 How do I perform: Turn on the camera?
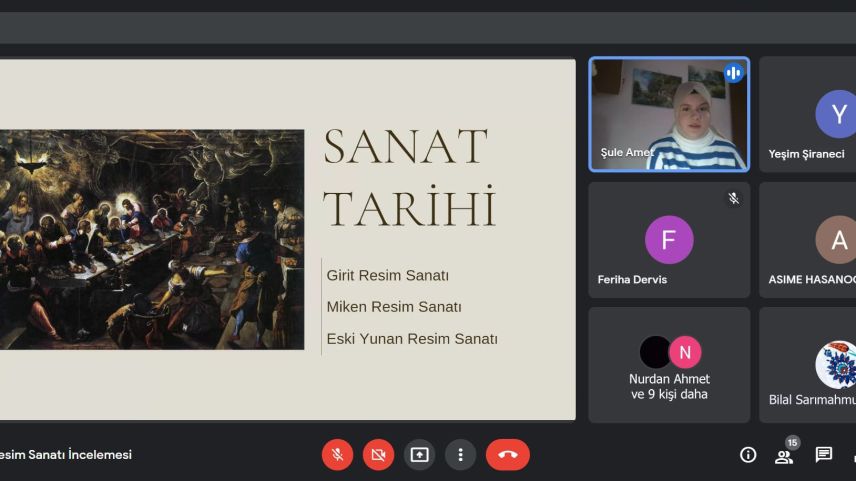(x=378, y=455)
